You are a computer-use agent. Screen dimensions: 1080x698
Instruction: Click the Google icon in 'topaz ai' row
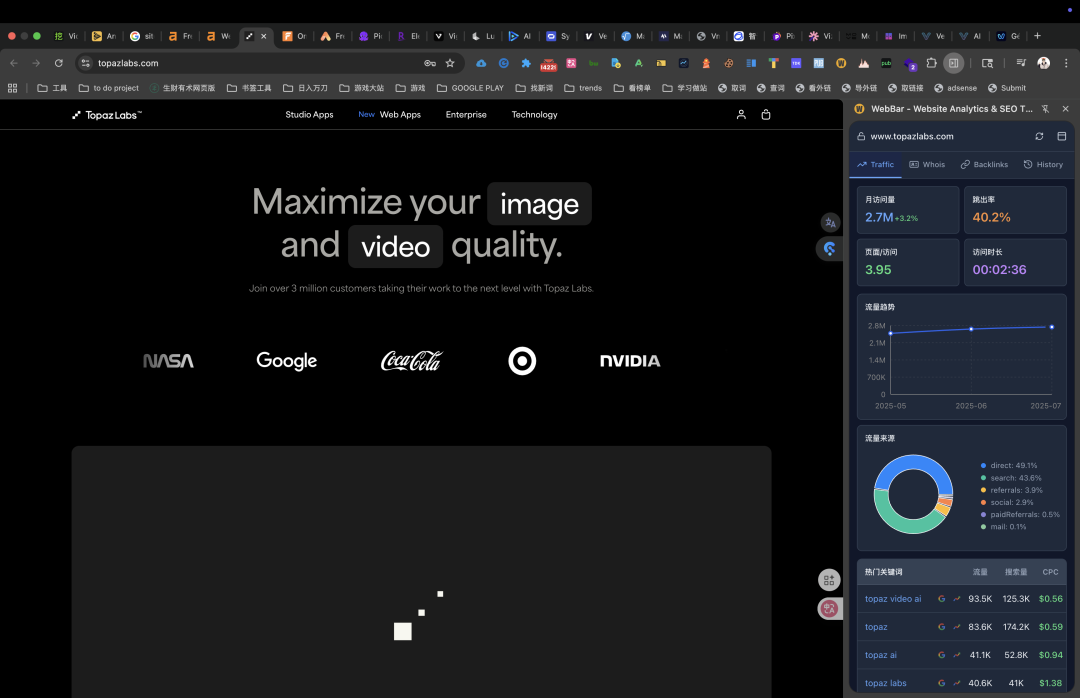point(941,655)
